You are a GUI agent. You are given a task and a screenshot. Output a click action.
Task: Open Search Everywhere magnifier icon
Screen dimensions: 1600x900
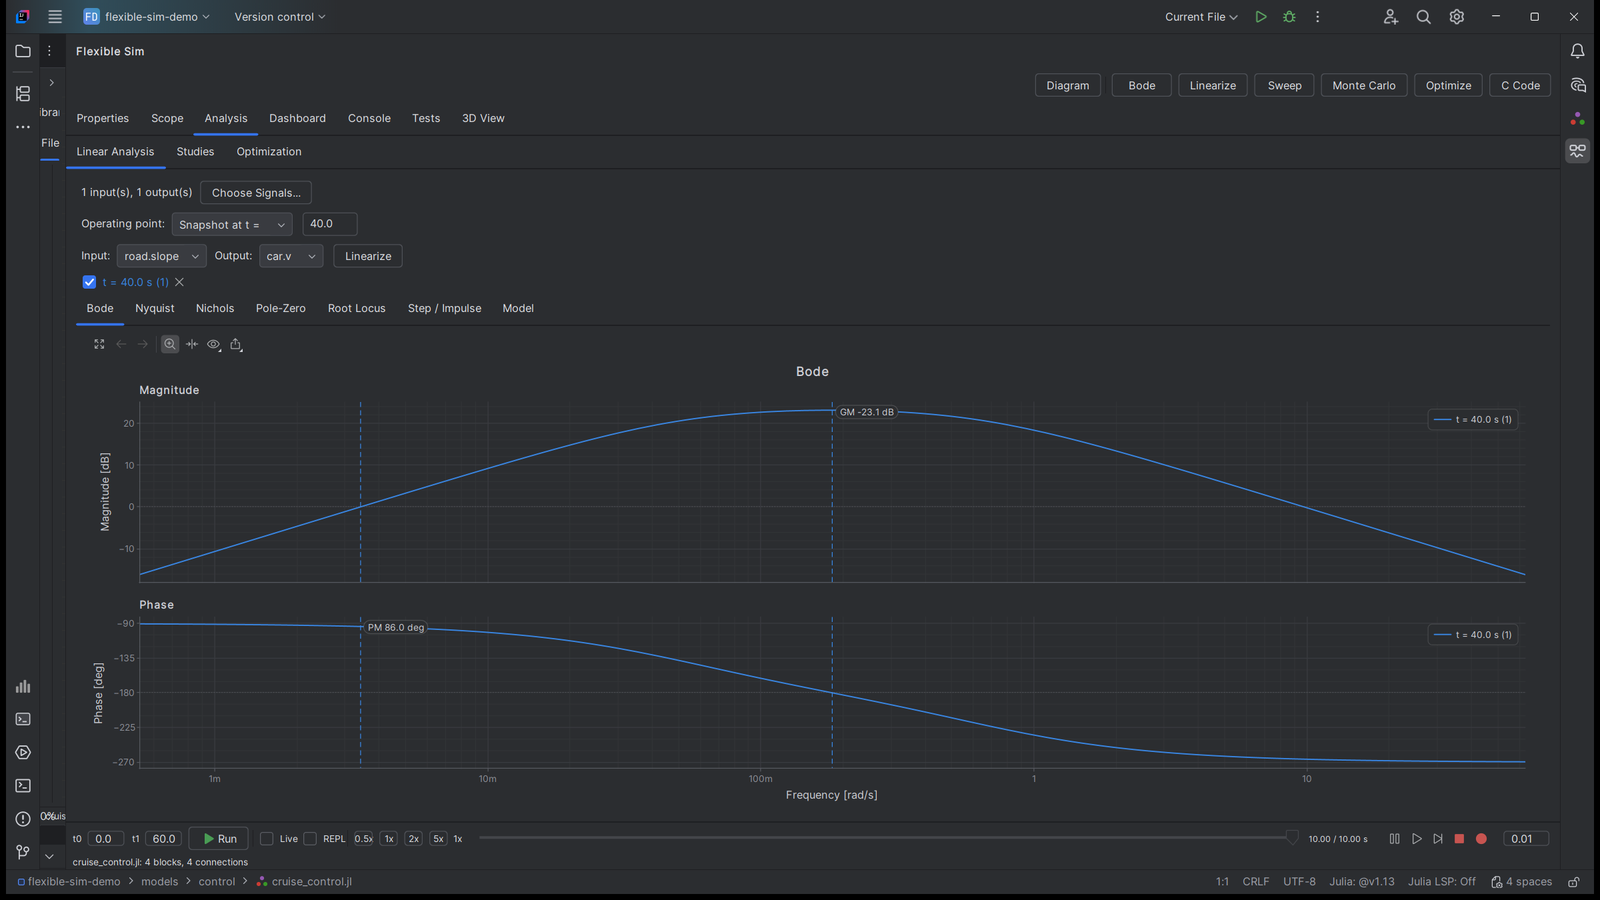click(1423, 17)
